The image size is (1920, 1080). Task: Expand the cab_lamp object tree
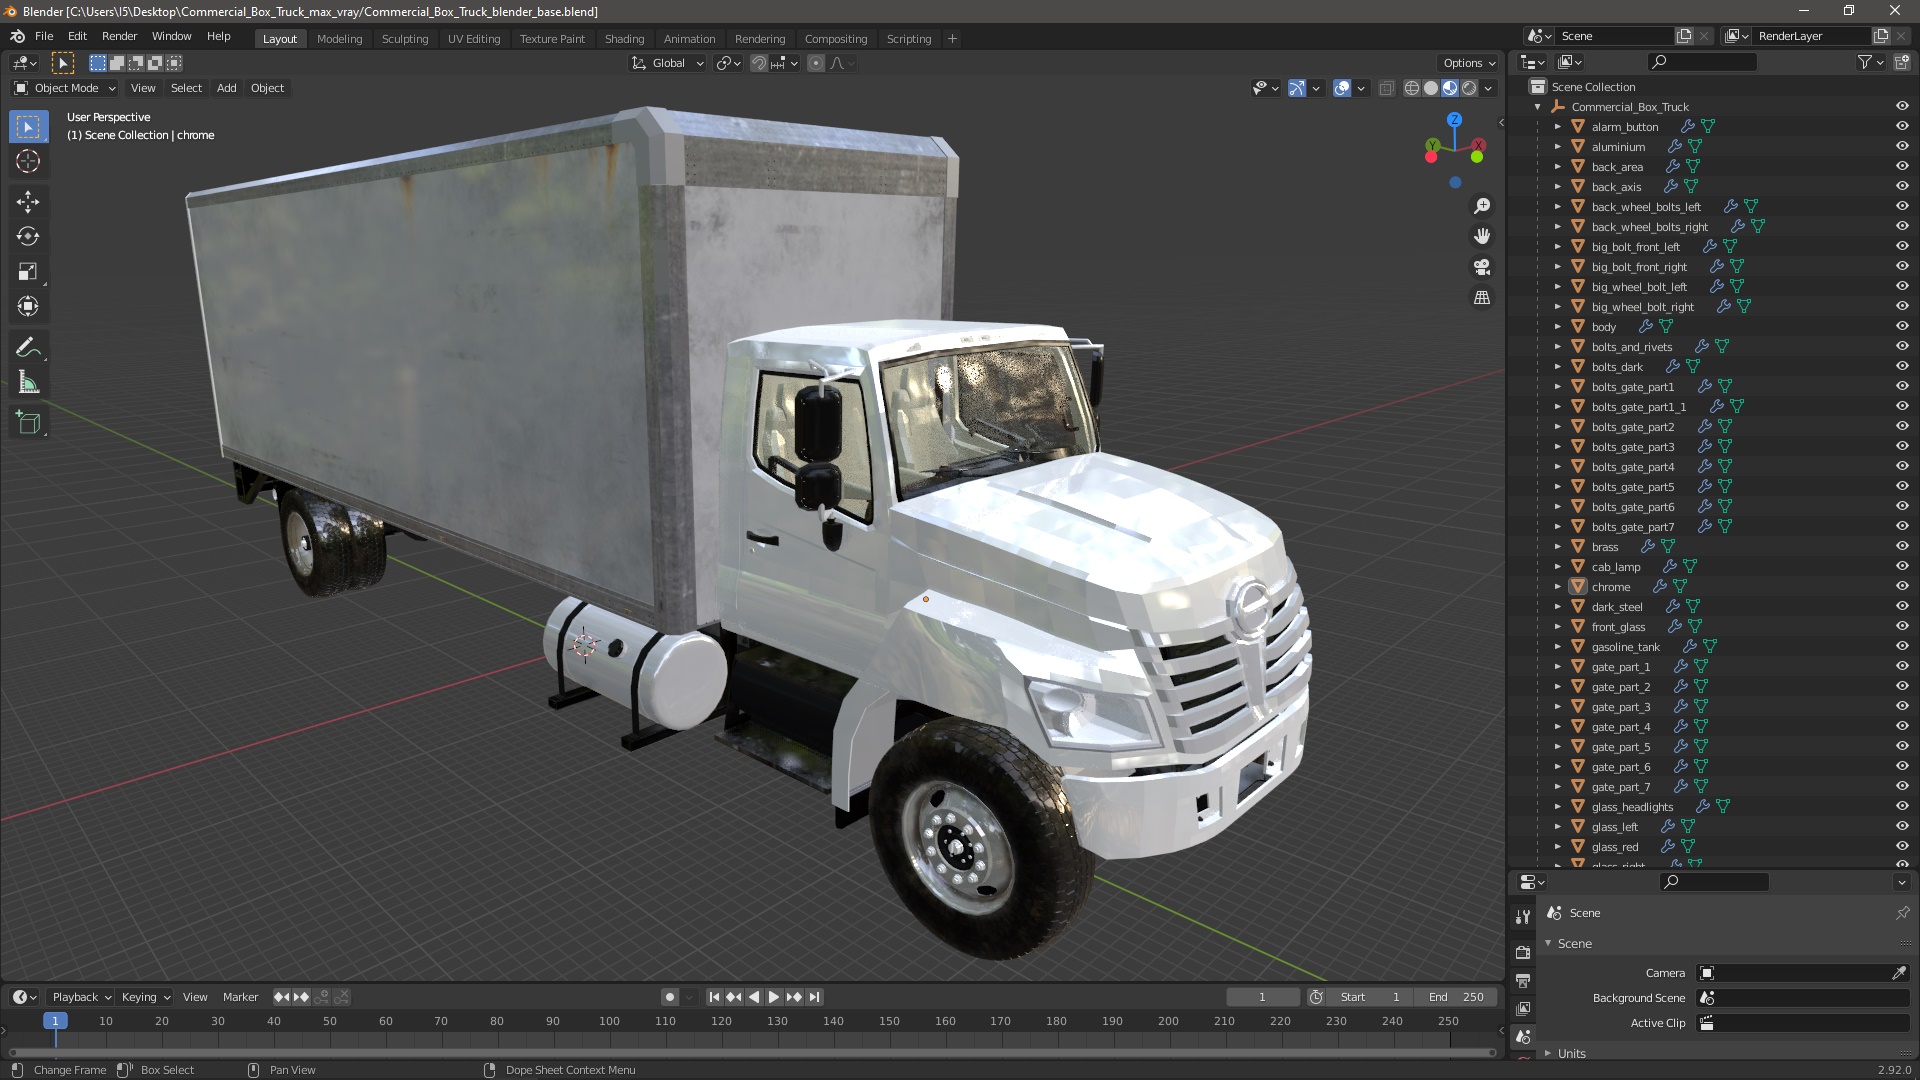point(1557,567)
